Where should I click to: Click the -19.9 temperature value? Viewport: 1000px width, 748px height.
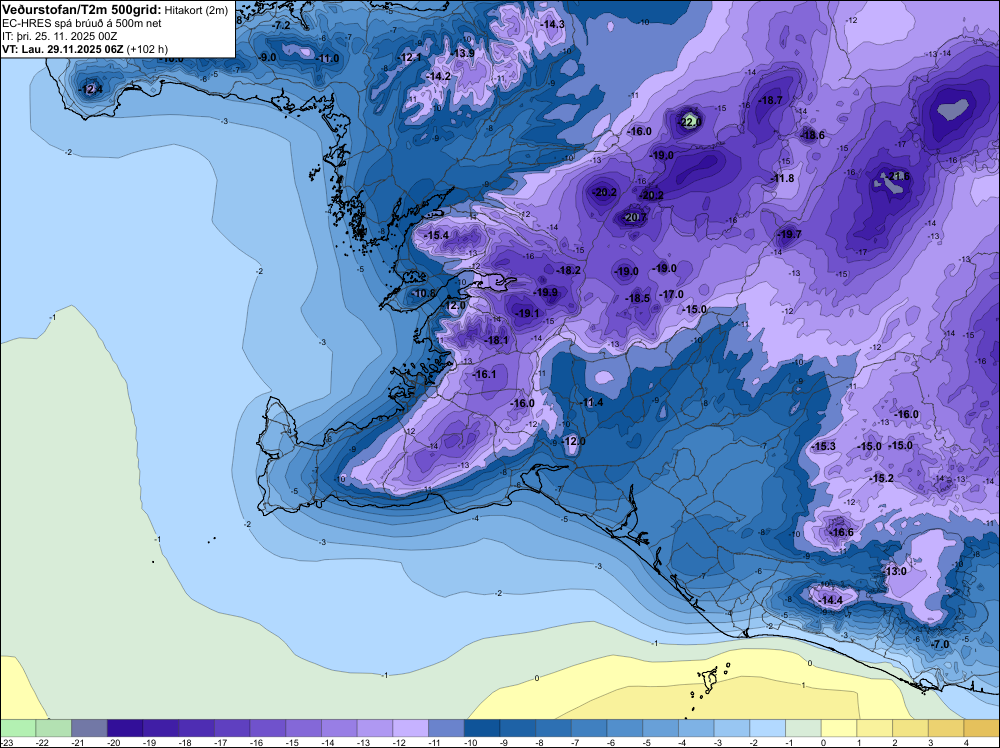tap(545, 292)
